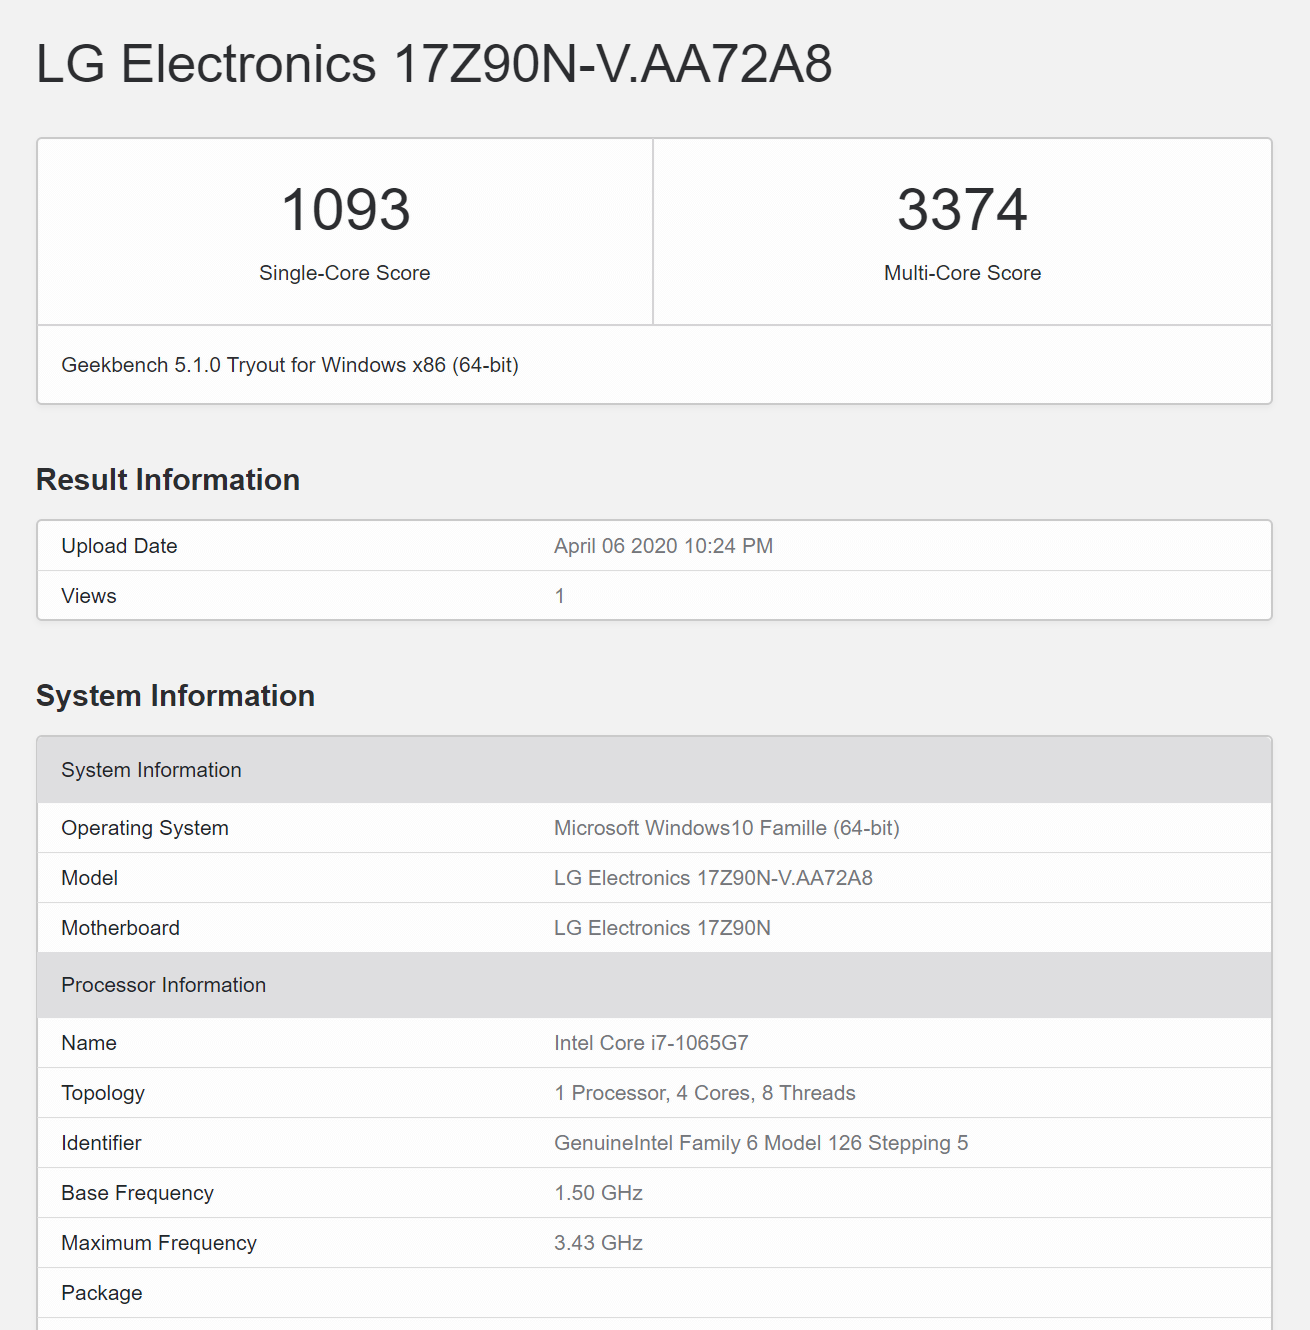Viewport: 1310px width, 1330px height.
Task: Click the Single-Core Score label
Action: tap(344, 273)
